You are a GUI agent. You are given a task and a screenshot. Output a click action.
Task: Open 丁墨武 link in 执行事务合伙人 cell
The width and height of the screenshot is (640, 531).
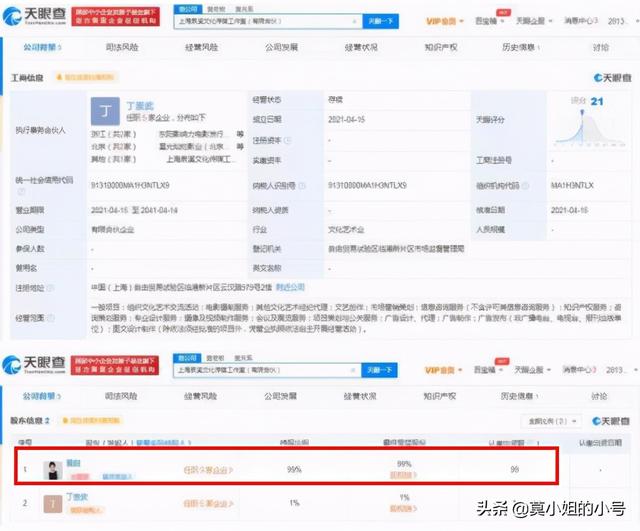tap(140, 106)
